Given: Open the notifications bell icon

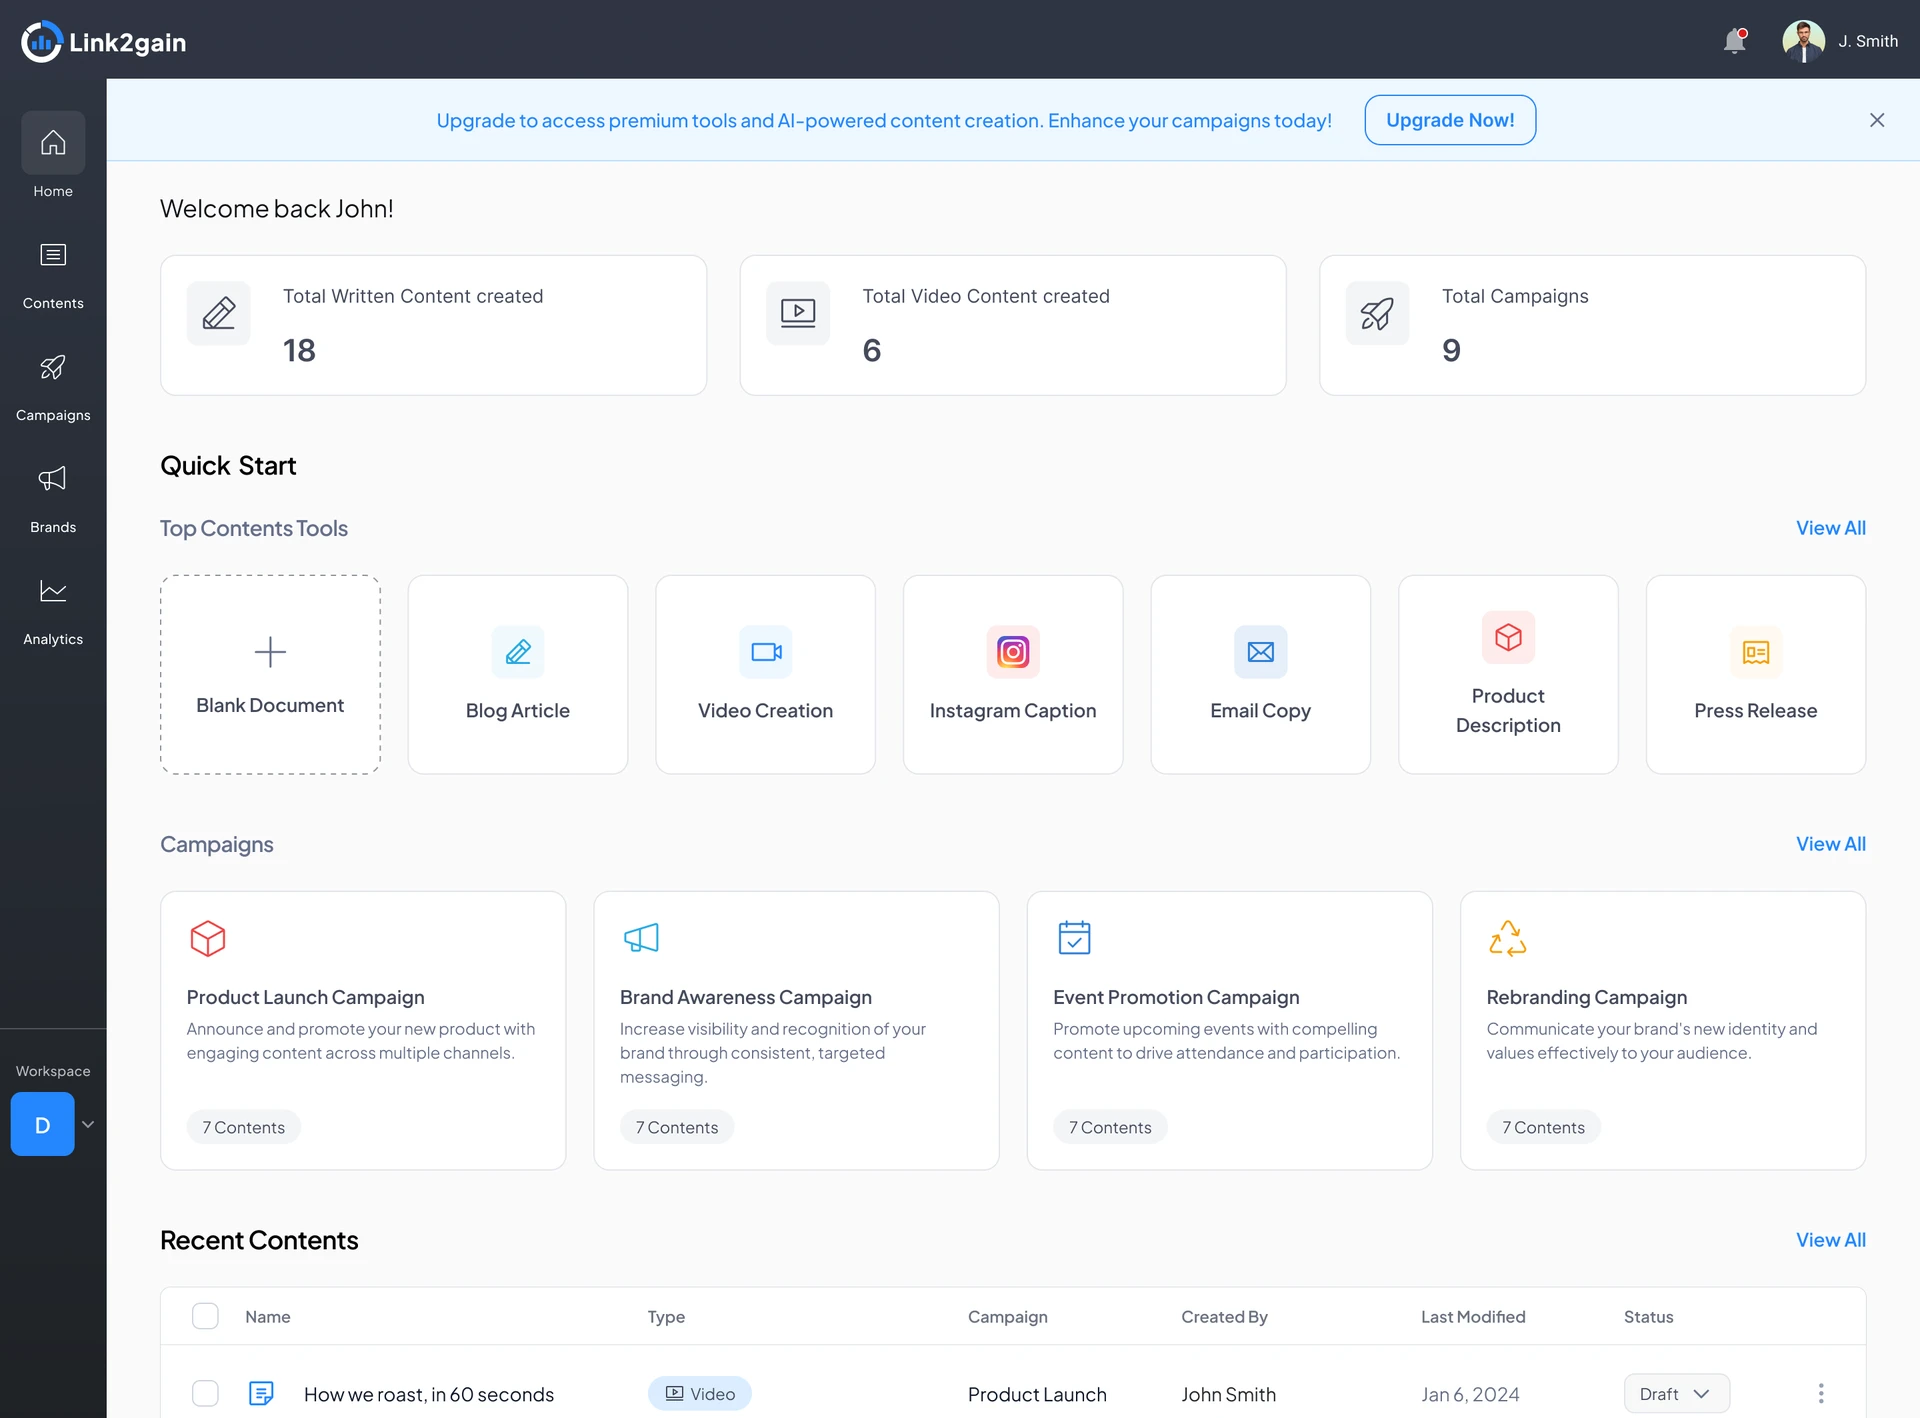Looking at the screenshot, I should (x=1735, y=41).
